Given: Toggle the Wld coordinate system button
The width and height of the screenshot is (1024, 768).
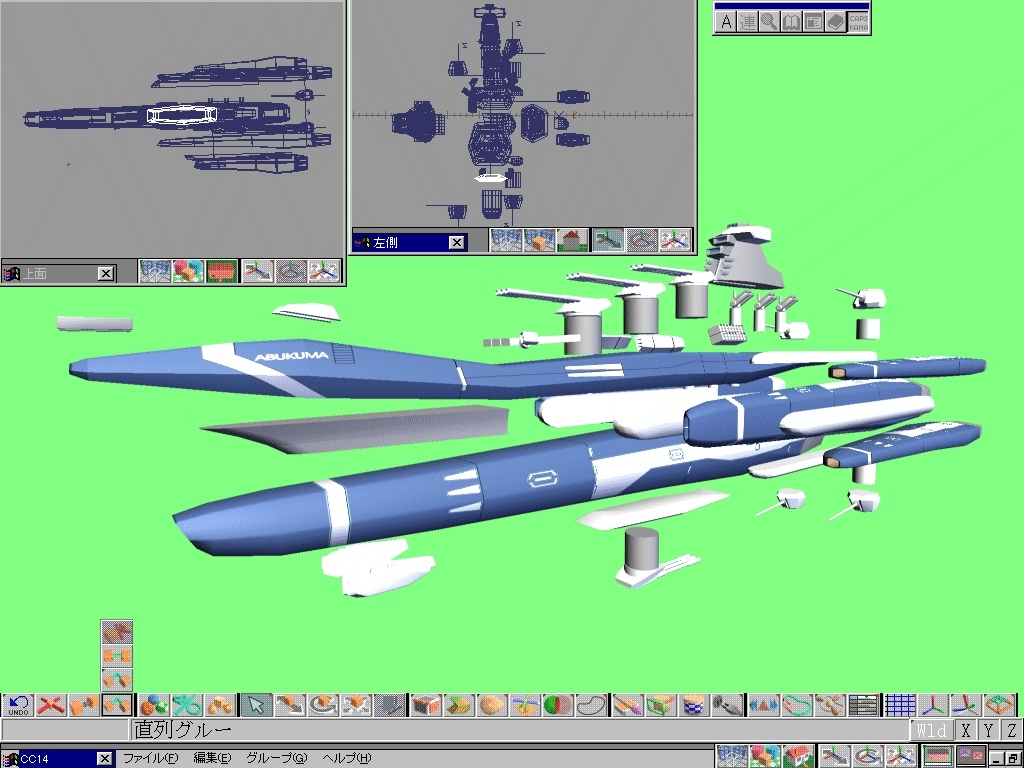Looking at the screenshot, I should [x=932, y=730].
